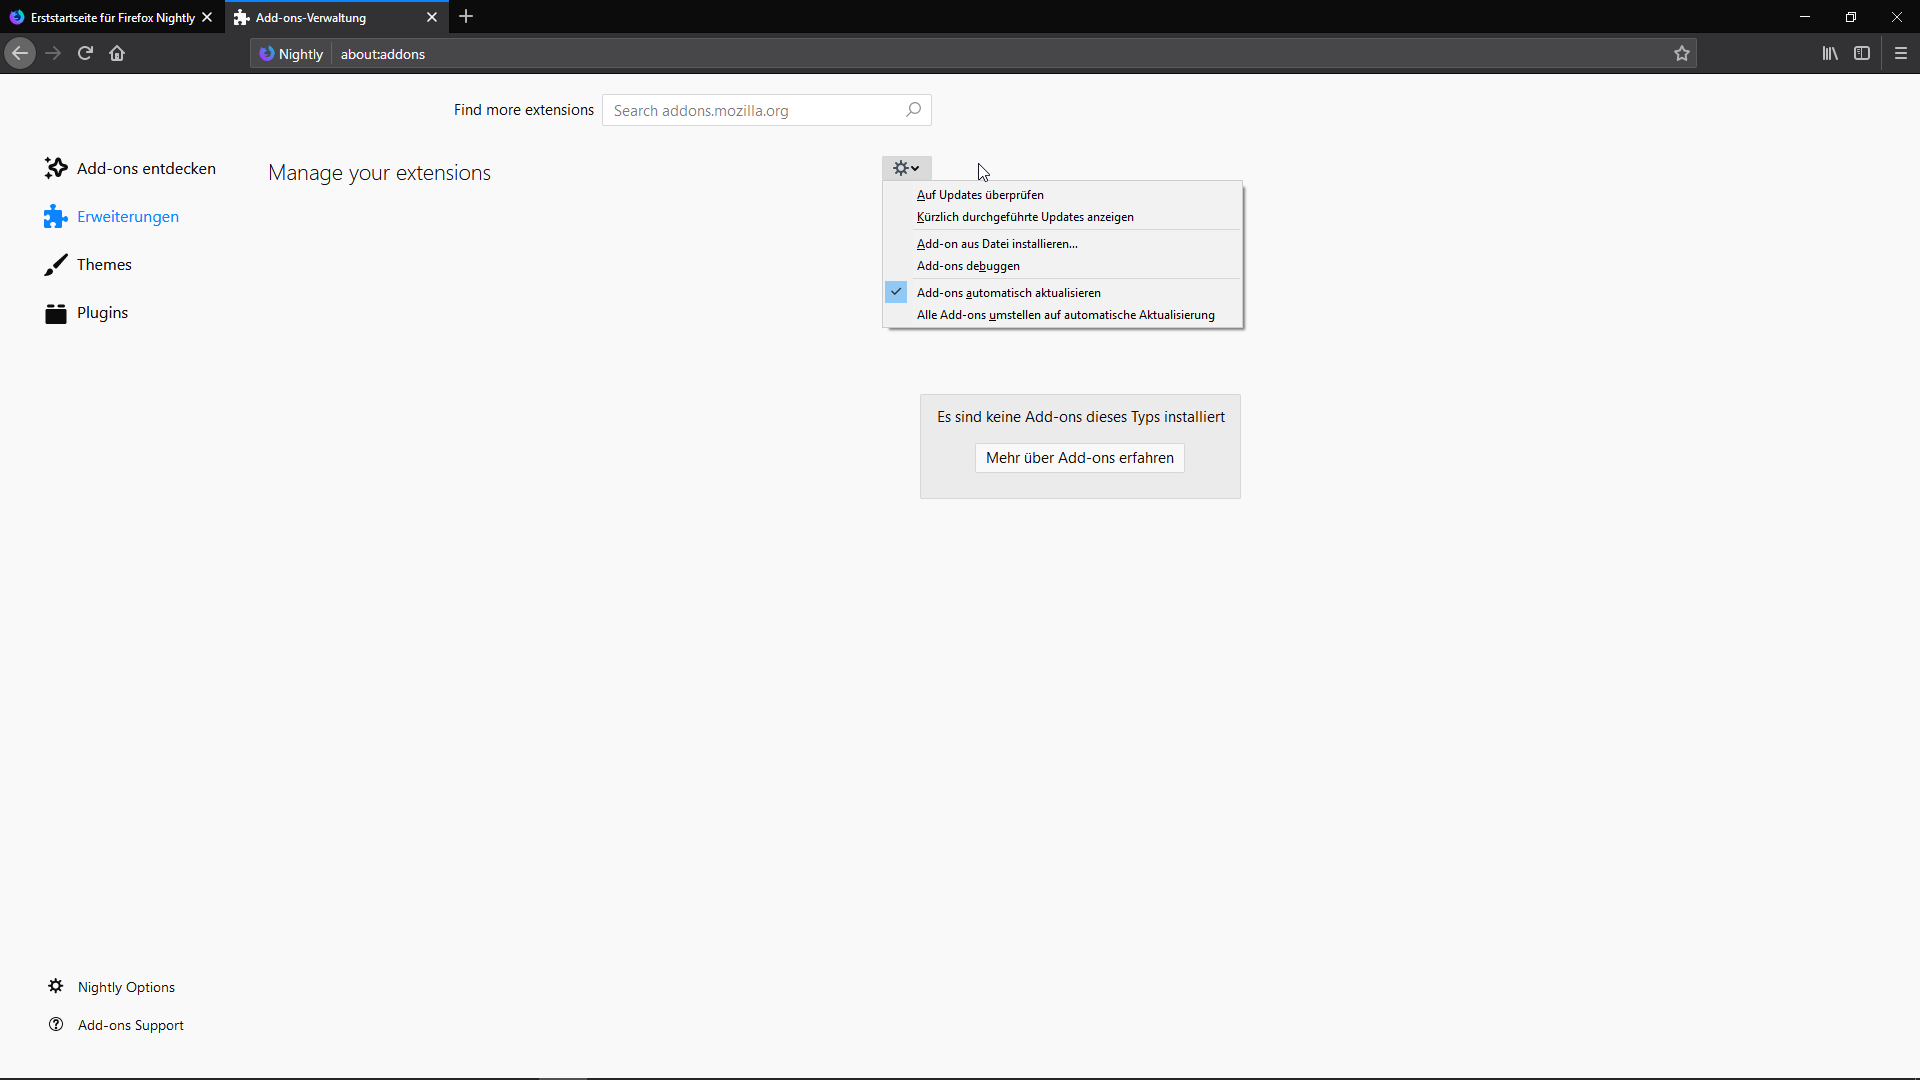The image size is (1920, 1080).
Task: Select Auf Updates überprüfen
Action: tap(980, 195)
